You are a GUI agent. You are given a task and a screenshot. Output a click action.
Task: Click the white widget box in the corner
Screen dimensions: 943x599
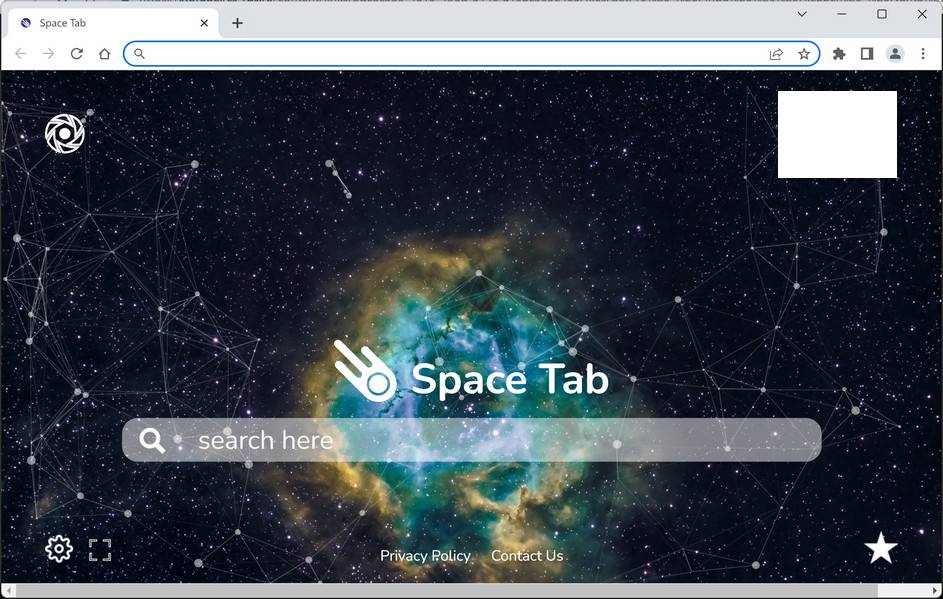point(837,135)
